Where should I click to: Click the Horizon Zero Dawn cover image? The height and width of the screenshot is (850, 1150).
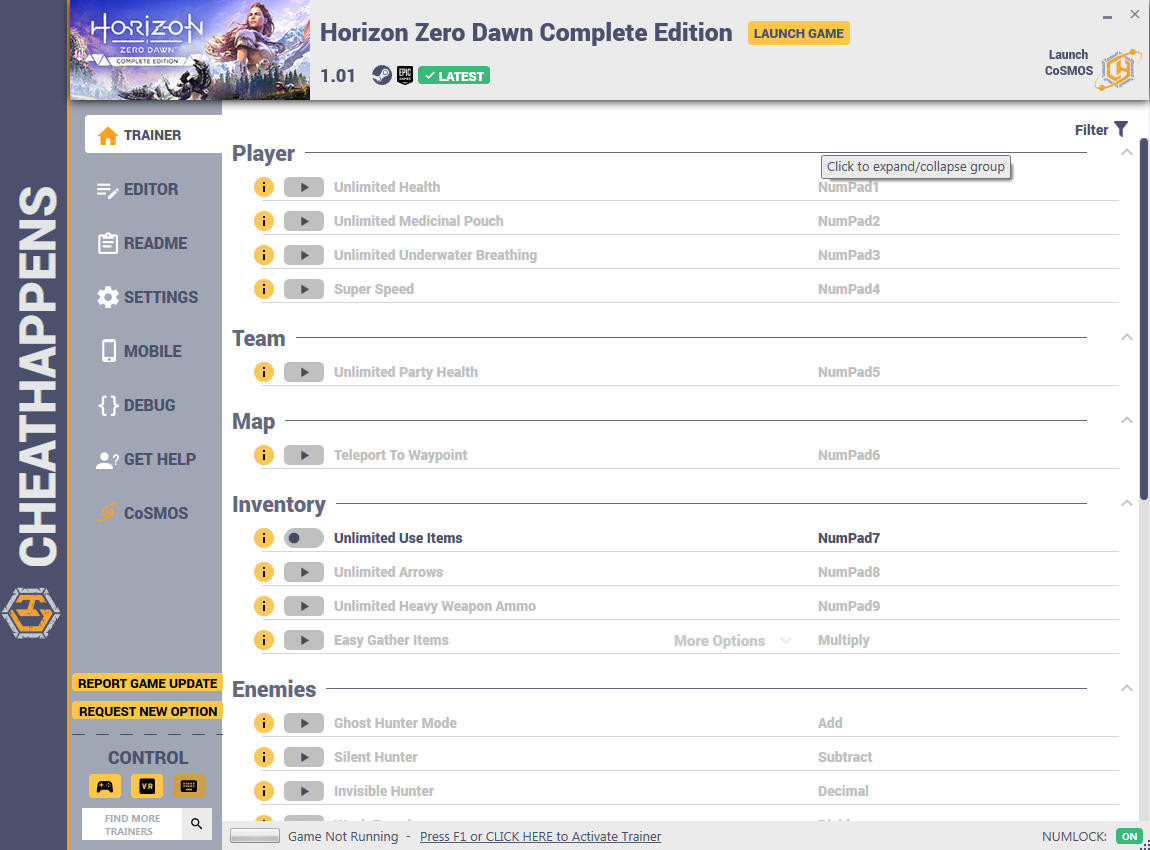[x=190, y=50]
